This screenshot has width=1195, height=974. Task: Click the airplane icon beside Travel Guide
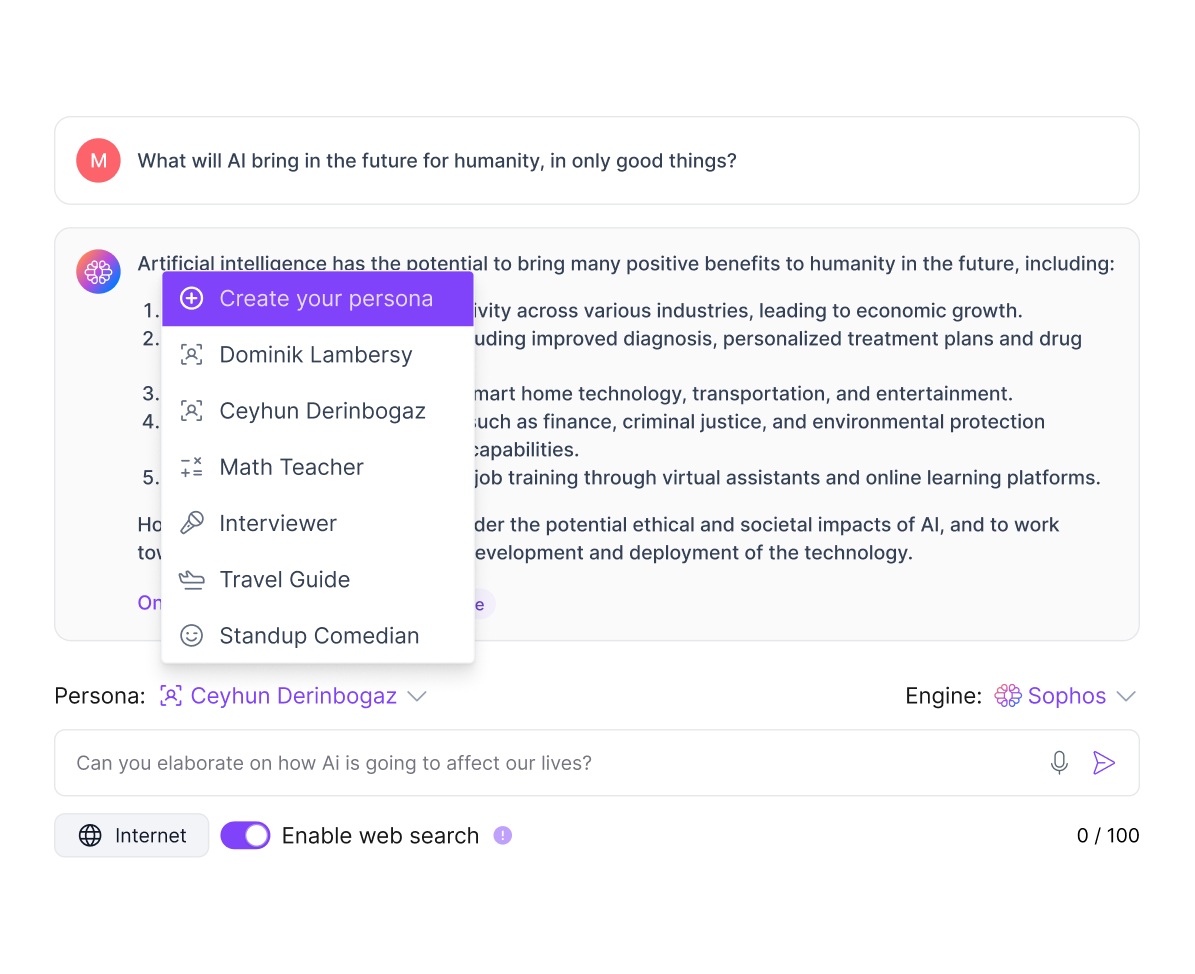click(191, 579)
